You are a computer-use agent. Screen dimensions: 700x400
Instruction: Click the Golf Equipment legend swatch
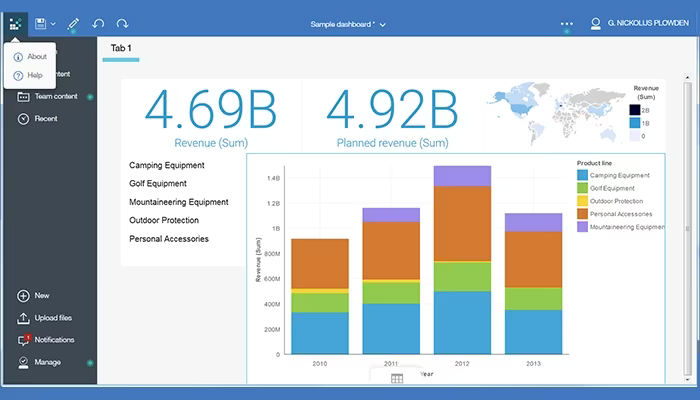(x=582, y=188)
